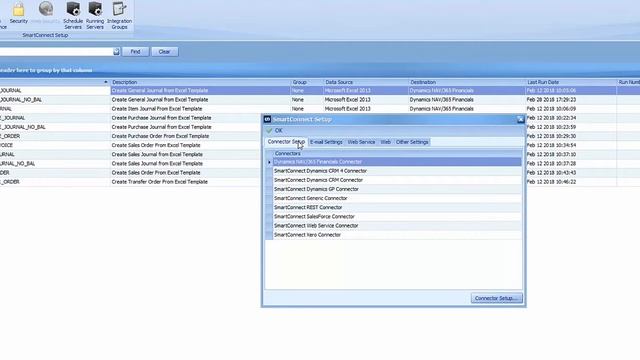Select SmartConnect Dynamics CRM 4 Connector
This screenshot has height=360, width=640.
[x=397, y=171]
